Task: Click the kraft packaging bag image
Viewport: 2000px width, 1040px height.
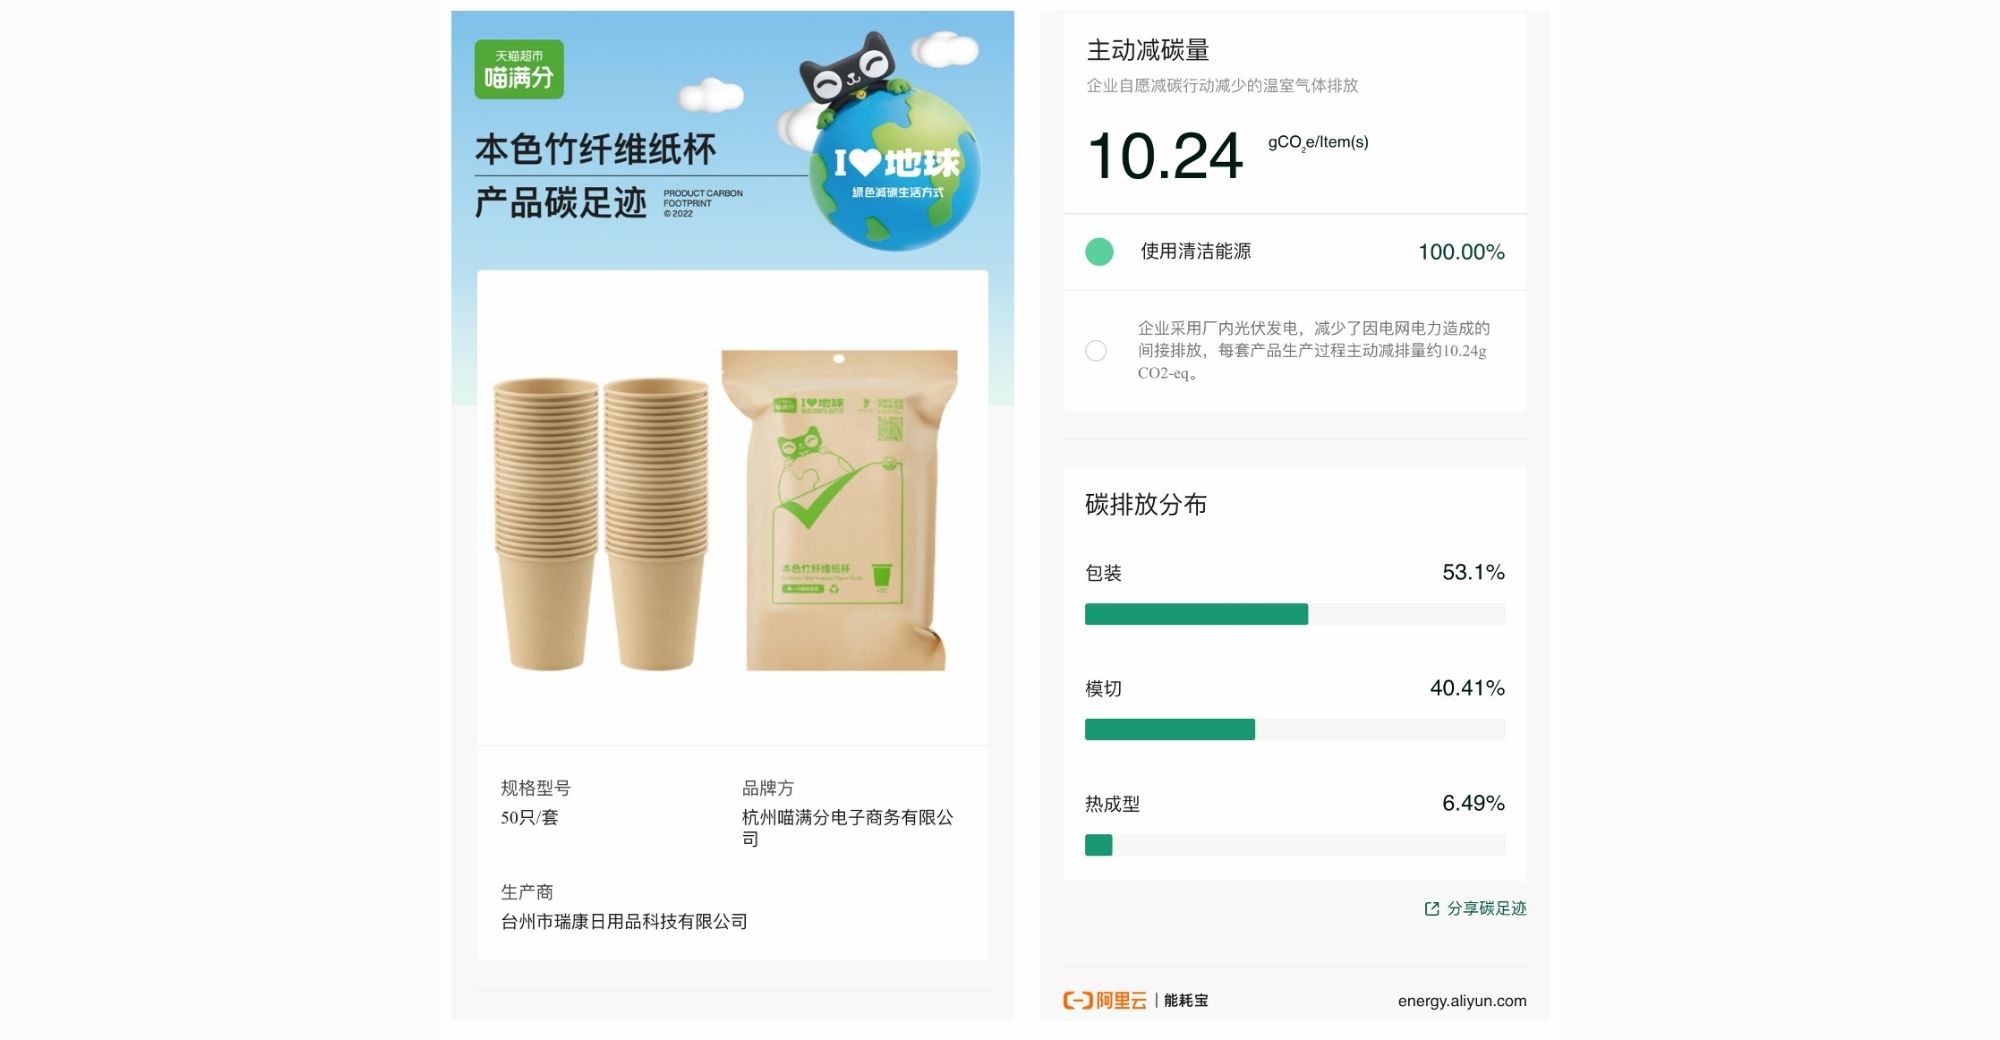Action: pos(840,510)
